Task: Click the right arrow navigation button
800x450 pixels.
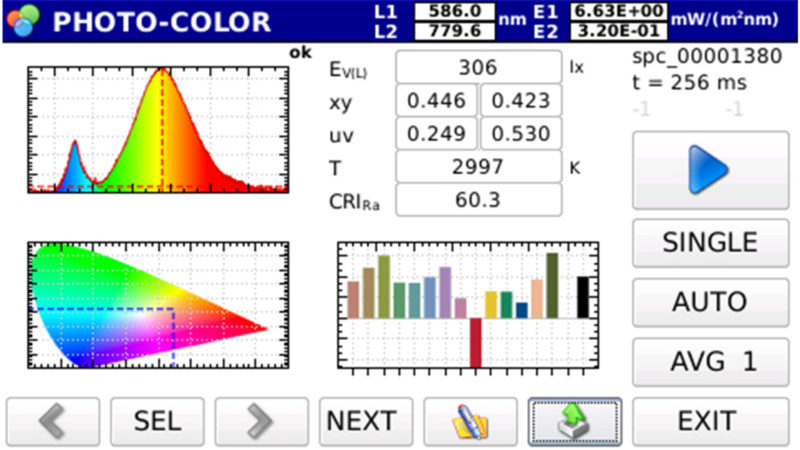Action: coord(261,422)
